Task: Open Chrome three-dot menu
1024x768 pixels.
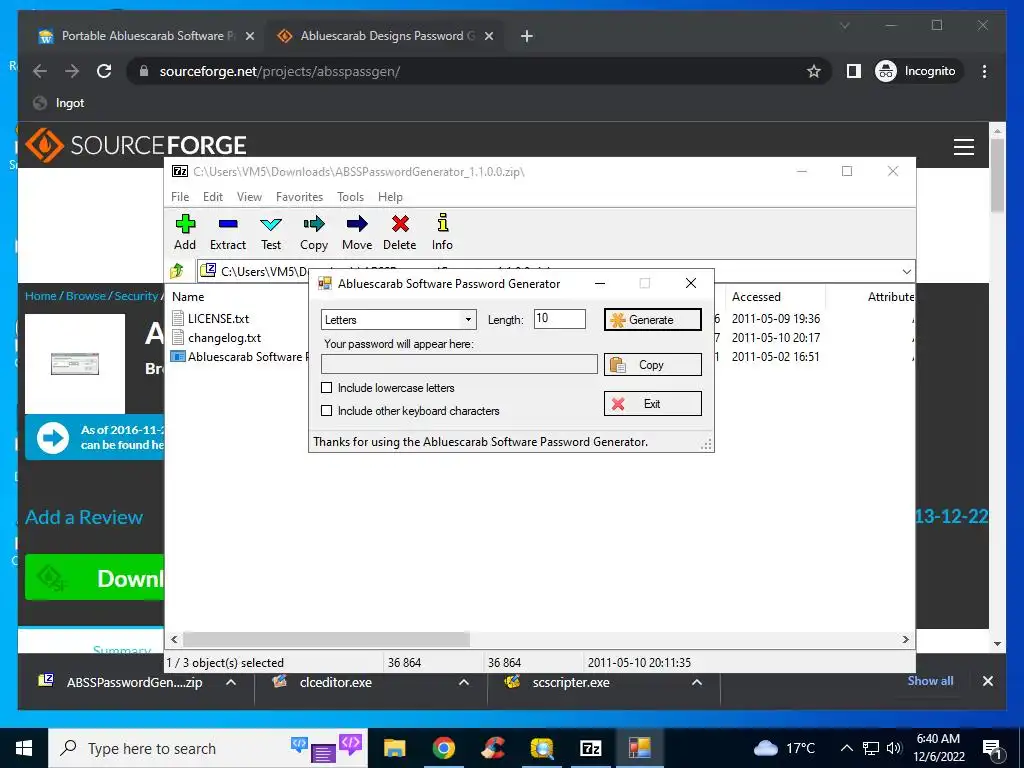Action: (x=984, y=71)
